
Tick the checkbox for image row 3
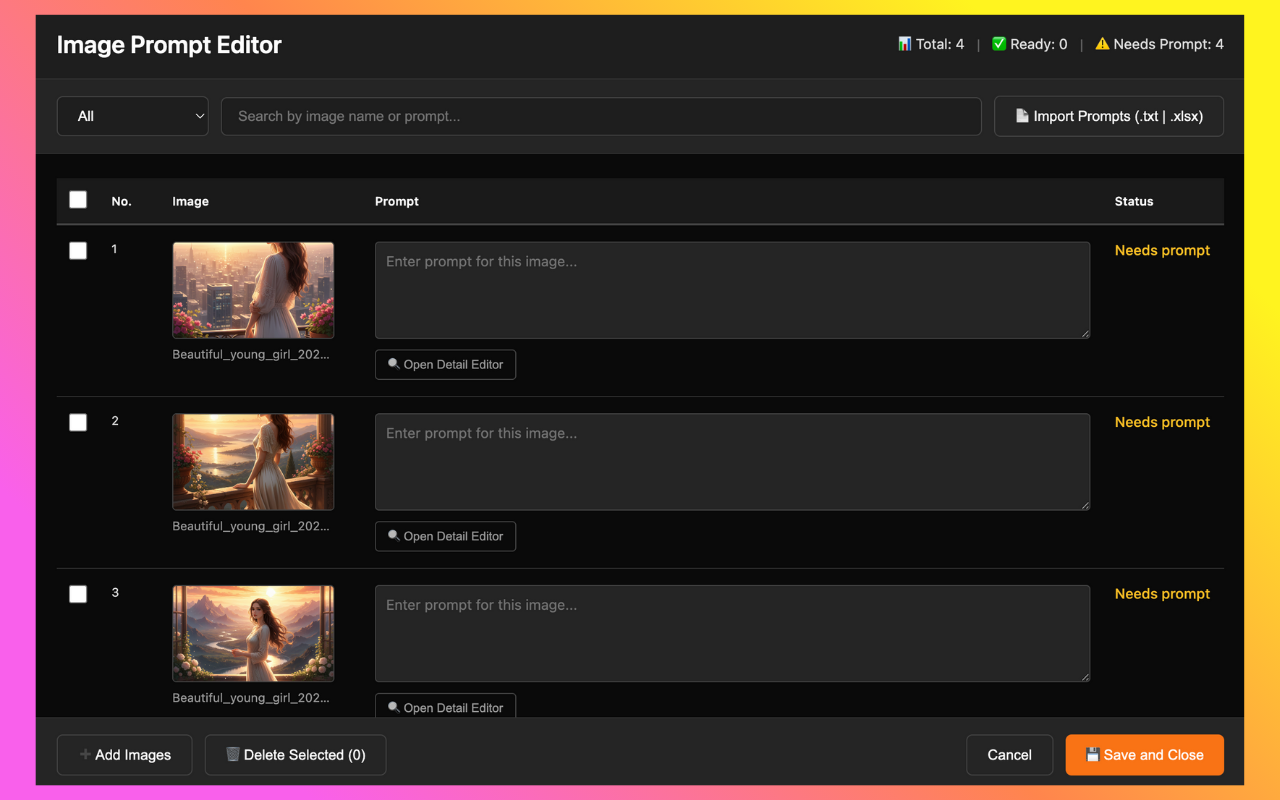point(78,595)
